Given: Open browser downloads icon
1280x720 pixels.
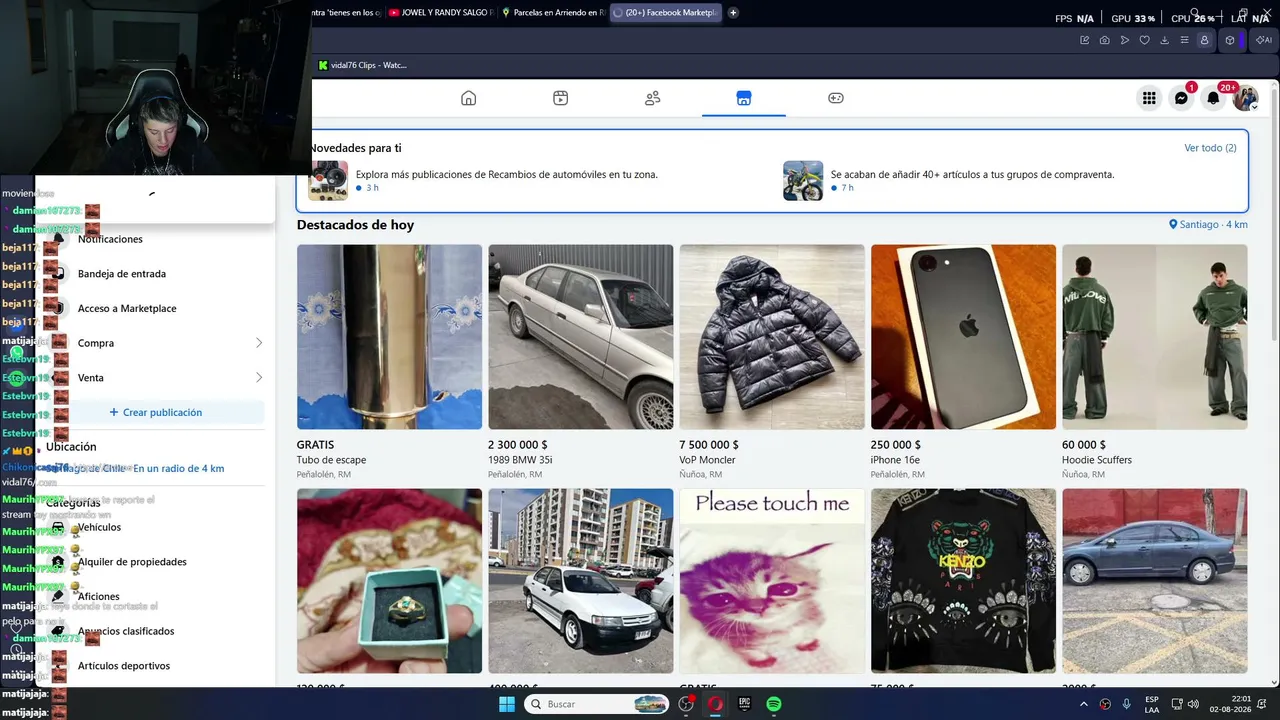Looking at the screenshot, I should tap(1164, 40).
